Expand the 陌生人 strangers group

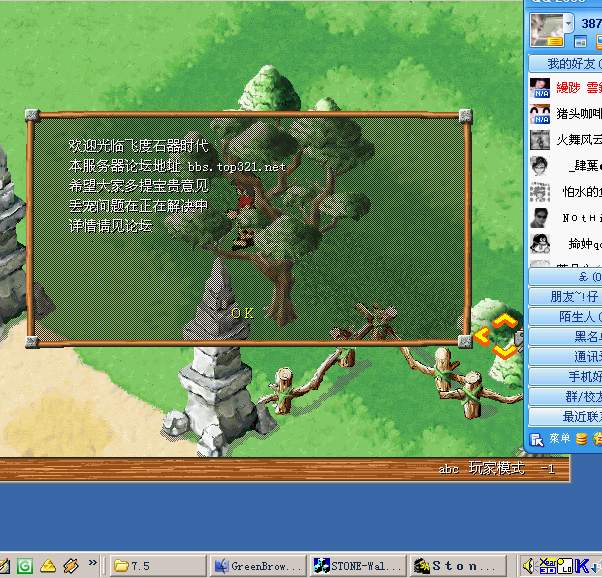click(x=565, y=317)
